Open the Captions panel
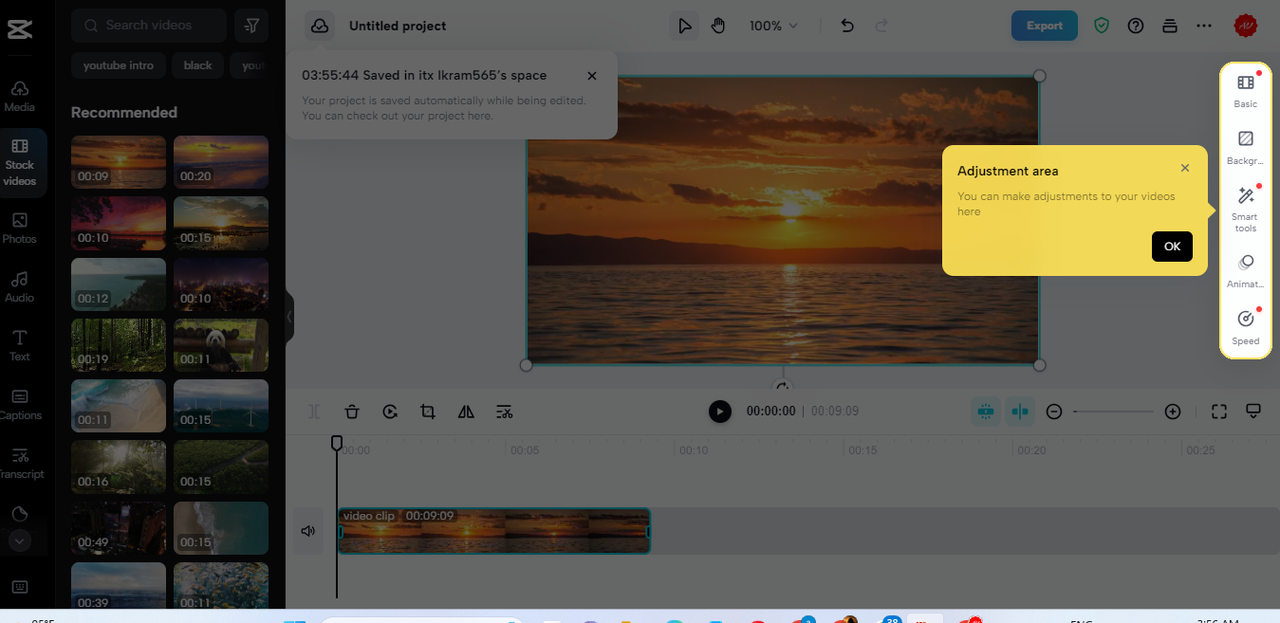The height and width of the screenshot is (623, 1280). click(x=19, y=404)
